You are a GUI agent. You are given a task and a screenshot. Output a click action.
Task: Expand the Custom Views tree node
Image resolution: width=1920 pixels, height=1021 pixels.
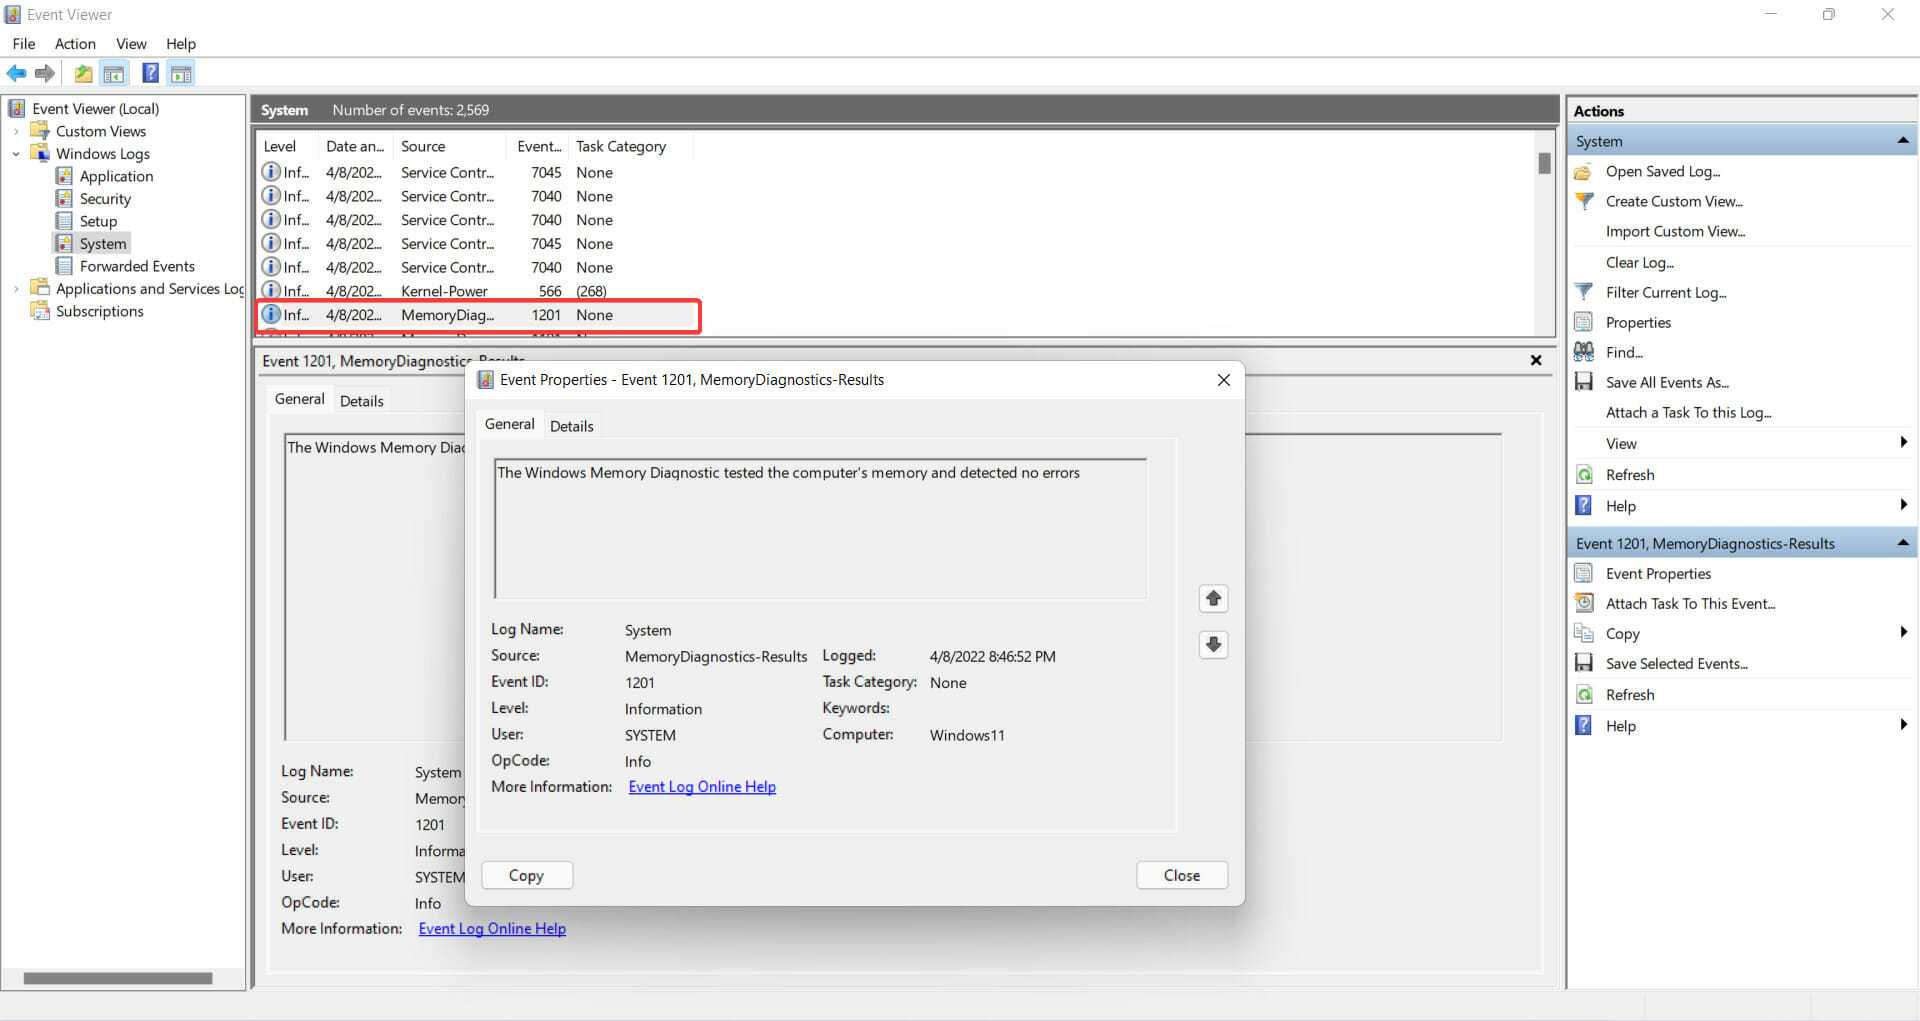[16, 131]
